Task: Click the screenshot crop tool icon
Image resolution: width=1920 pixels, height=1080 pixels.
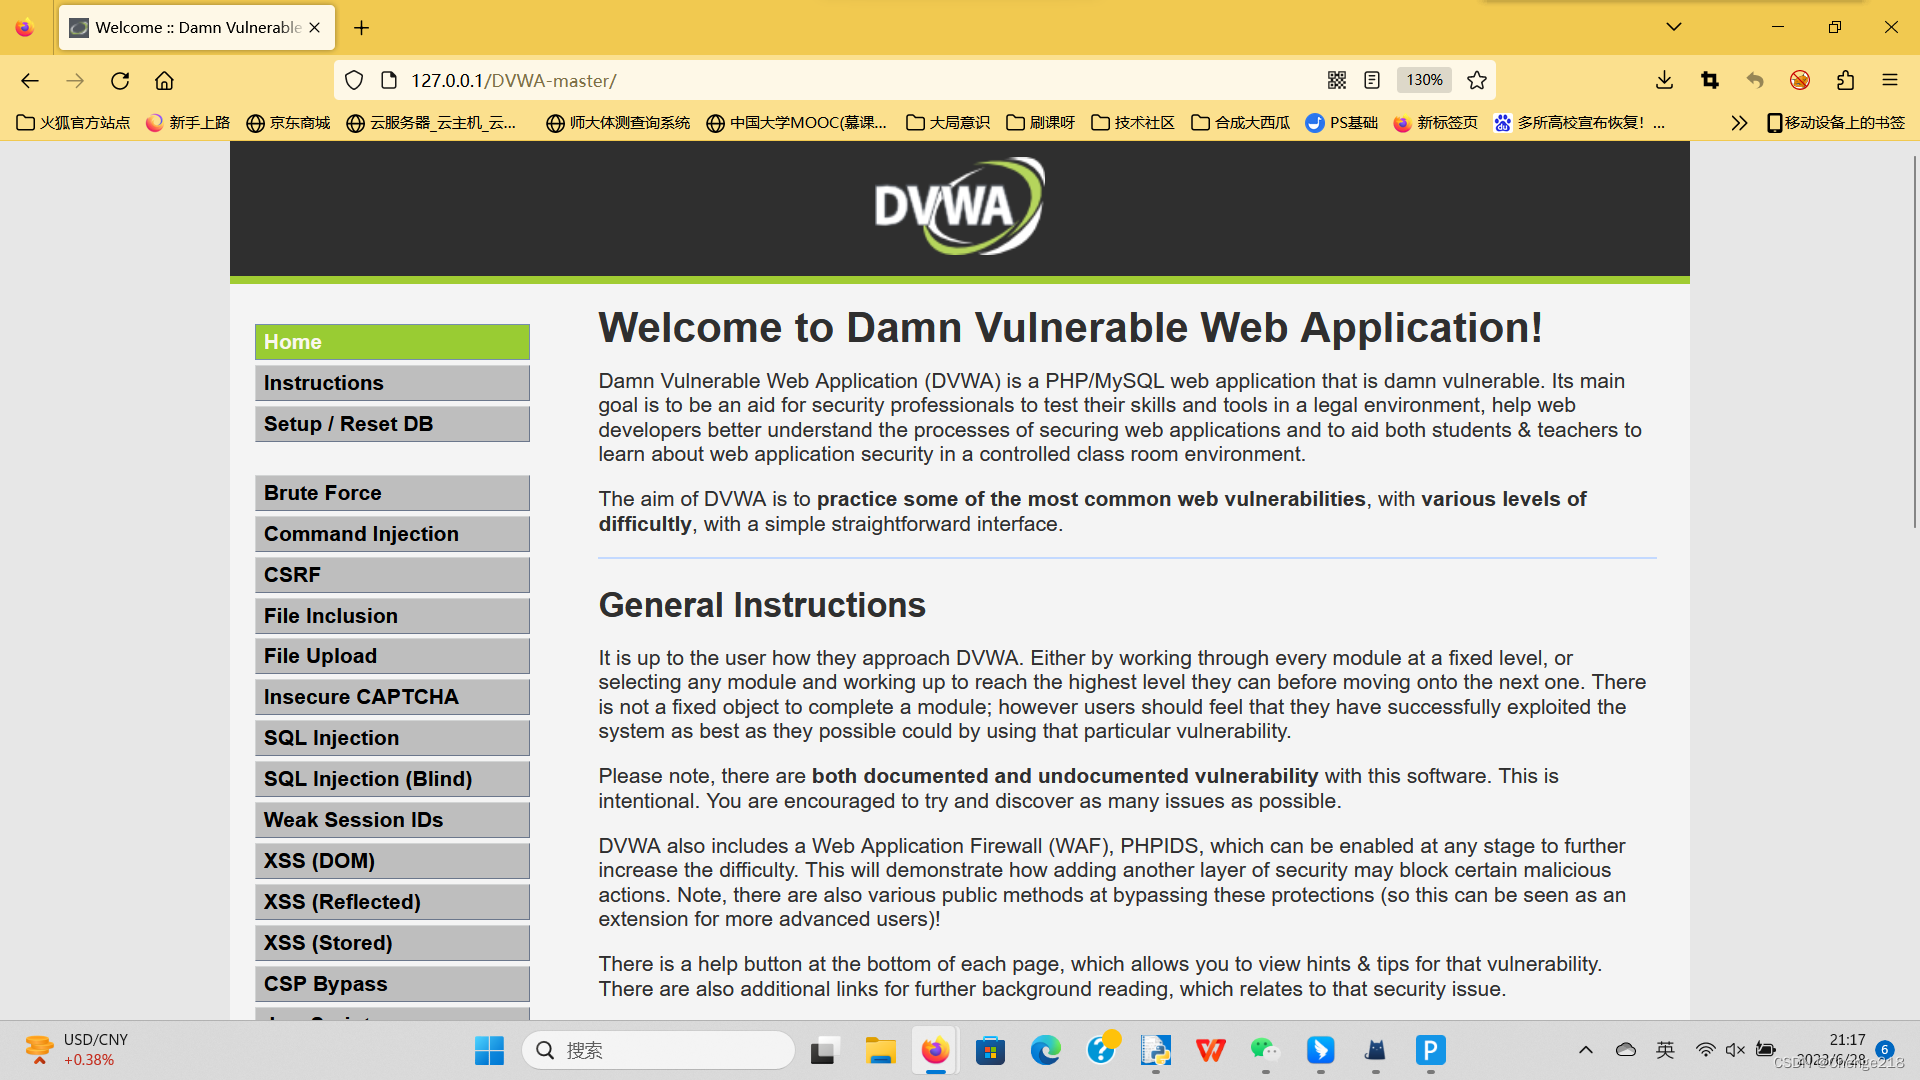Action: 1710,80
